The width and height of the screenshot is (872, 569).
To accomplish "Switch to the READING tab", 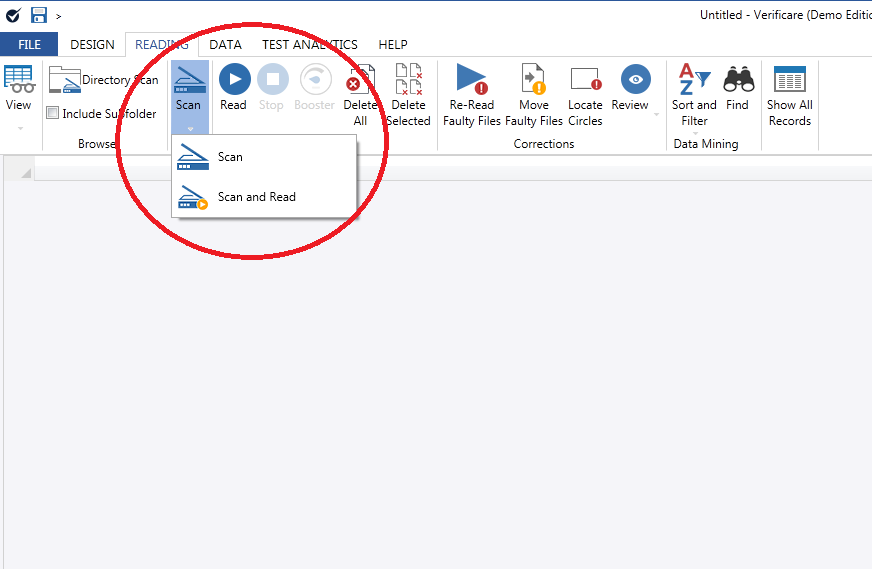I will coord(162,44).
